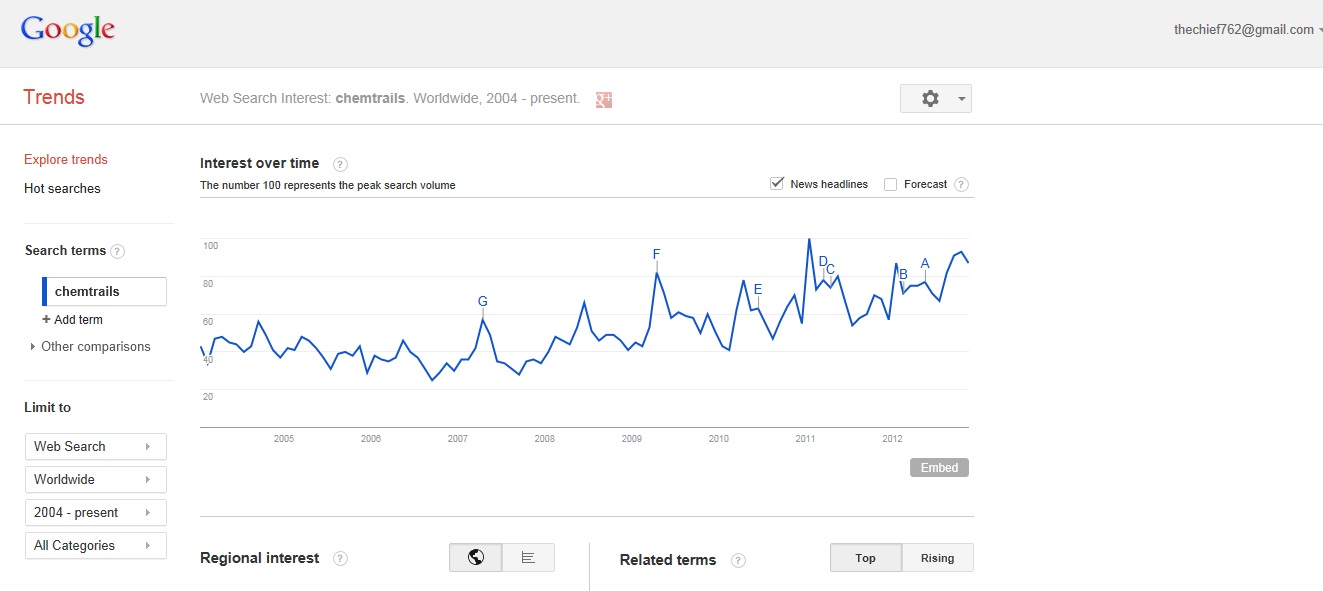The image size is (1323, 591).
Task: Click help icon next to Forecast
Action: point(961,185)
